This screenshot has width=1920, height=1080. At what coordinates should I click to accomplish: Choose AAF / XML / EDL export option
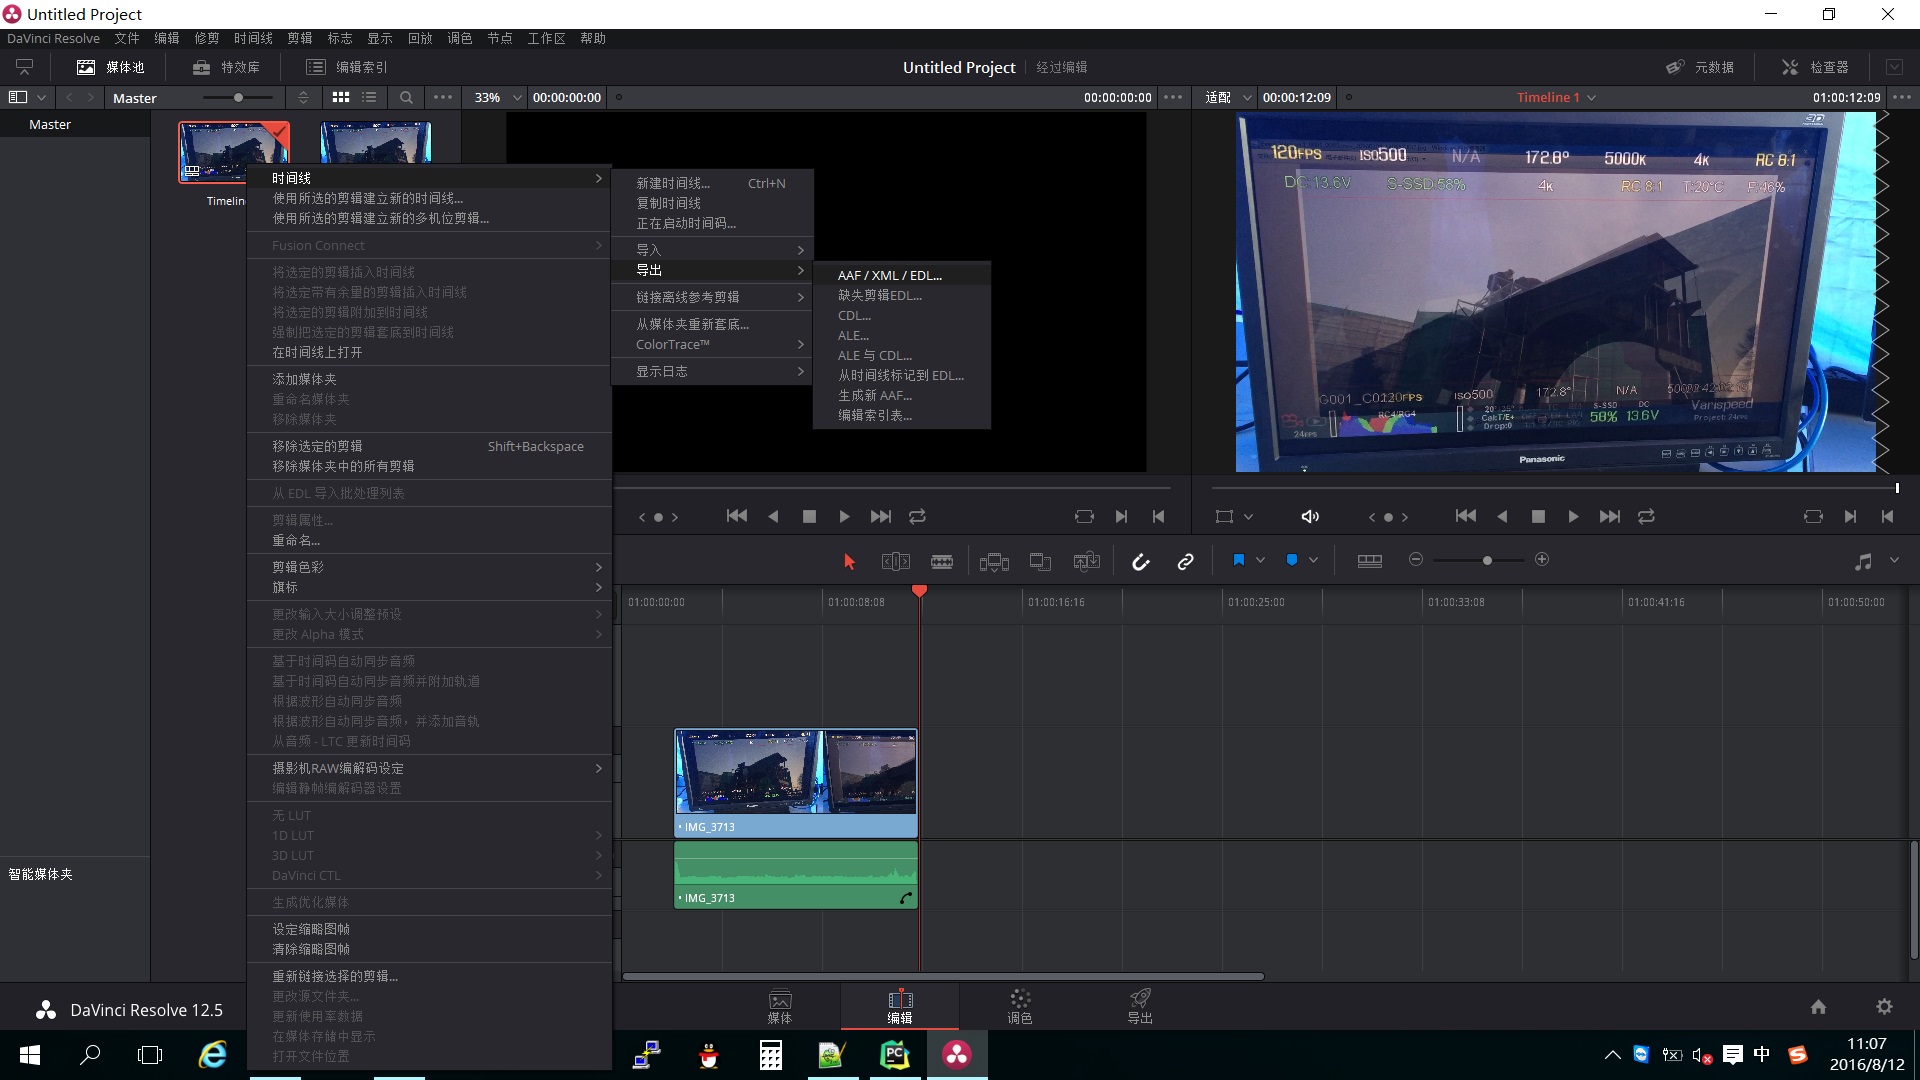889,275
